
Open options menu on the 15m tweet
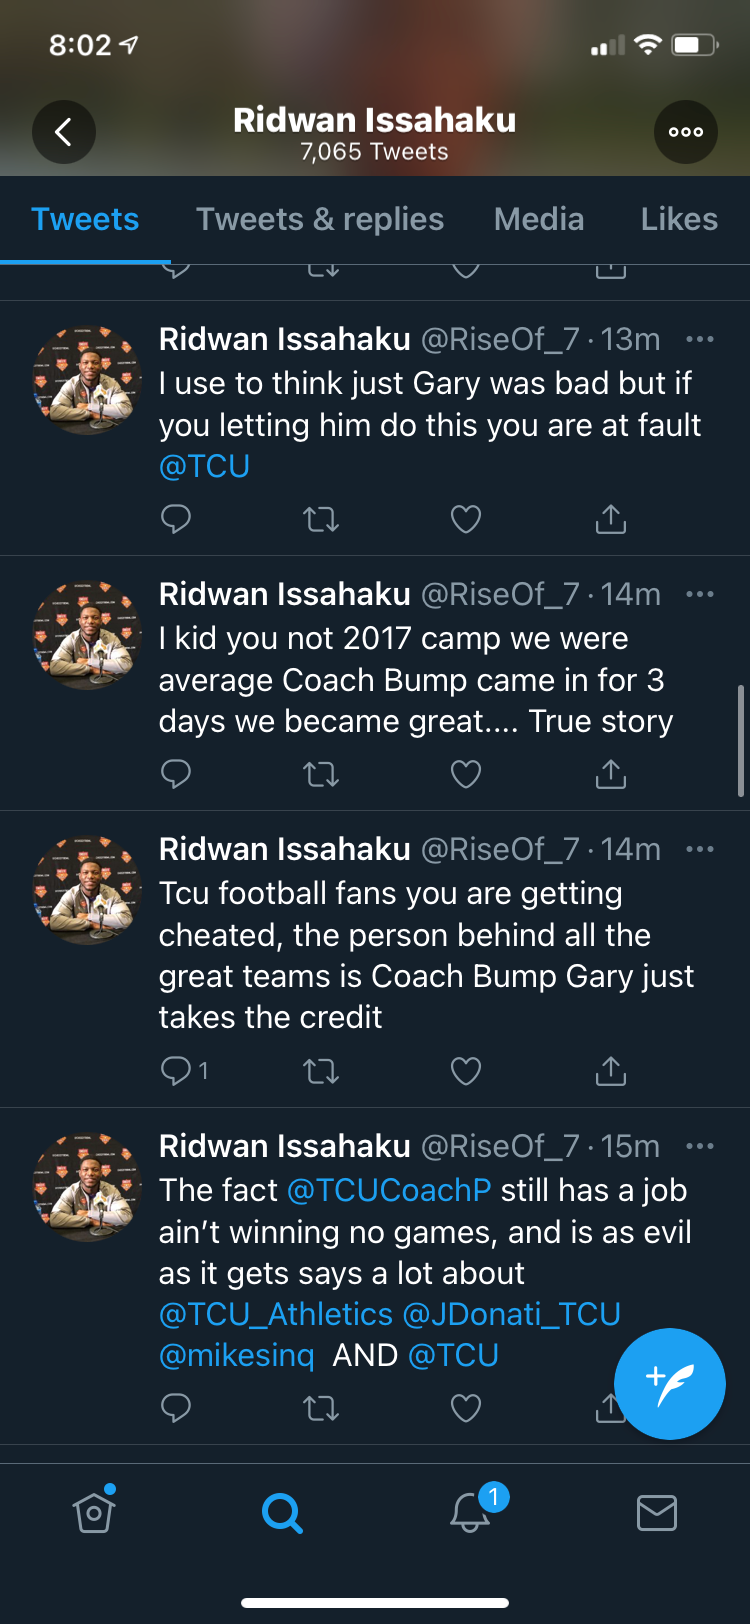tap(700, 1146)
